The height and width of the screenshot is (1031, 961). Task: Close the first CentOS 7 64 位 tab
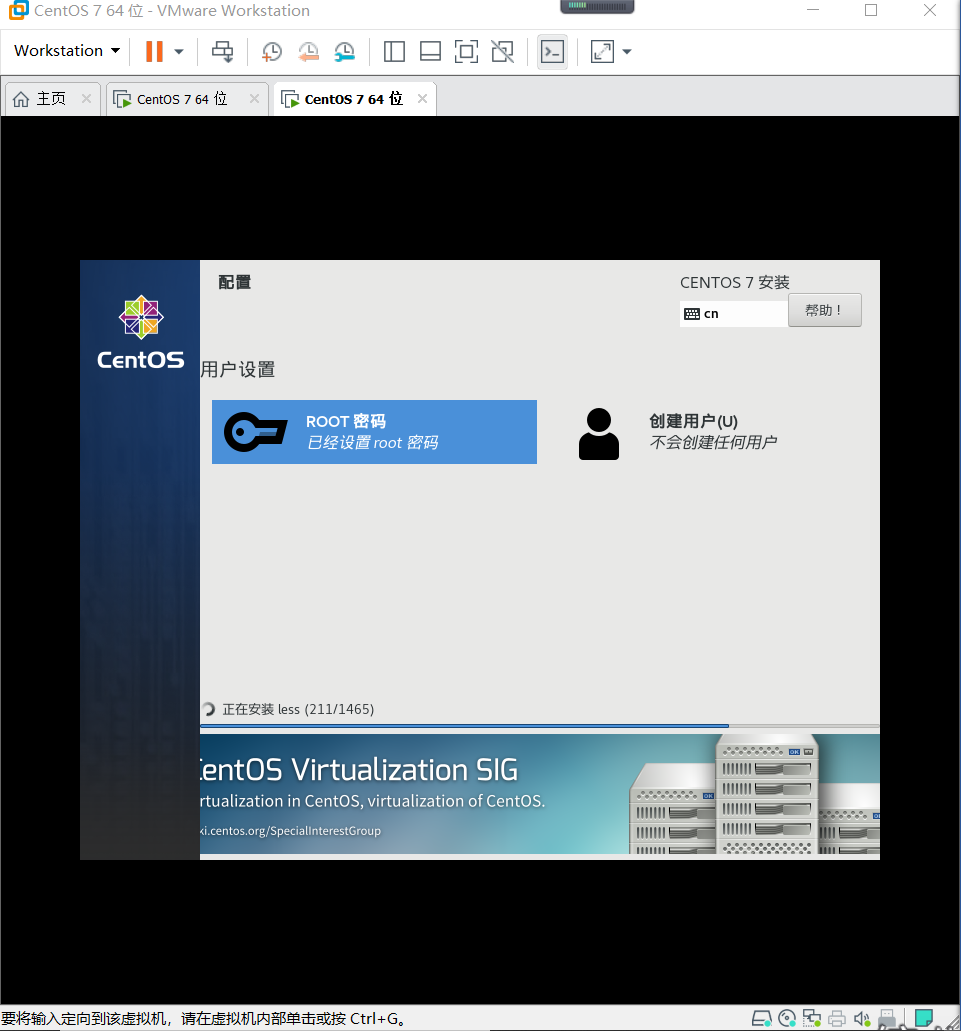pyautogui.click(x=254, y=99)
